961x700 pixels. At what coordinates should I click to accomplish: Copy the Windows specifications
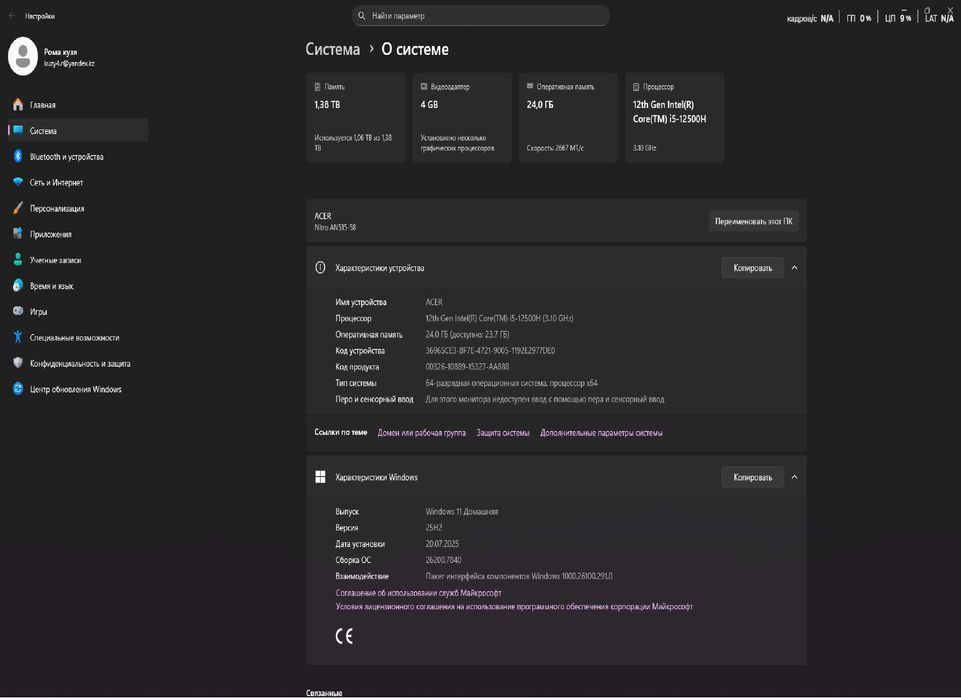click(752, 477)
